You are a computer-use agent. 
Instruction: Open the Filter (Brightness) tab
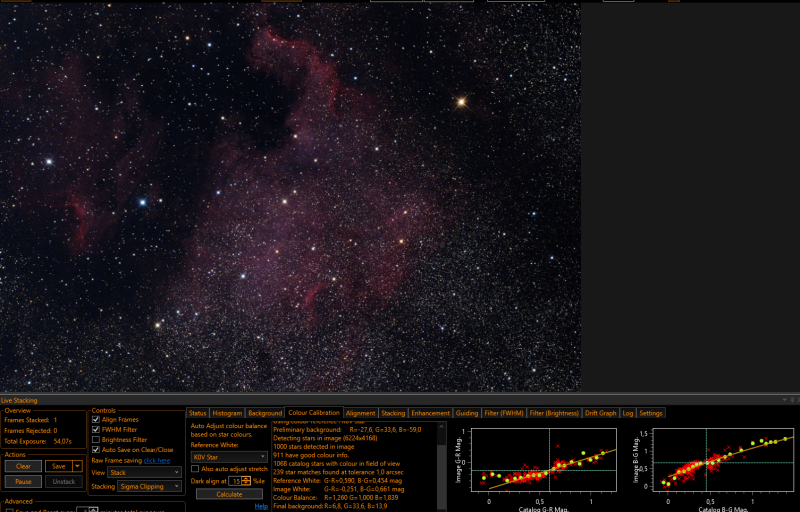[x=554, y=413]
